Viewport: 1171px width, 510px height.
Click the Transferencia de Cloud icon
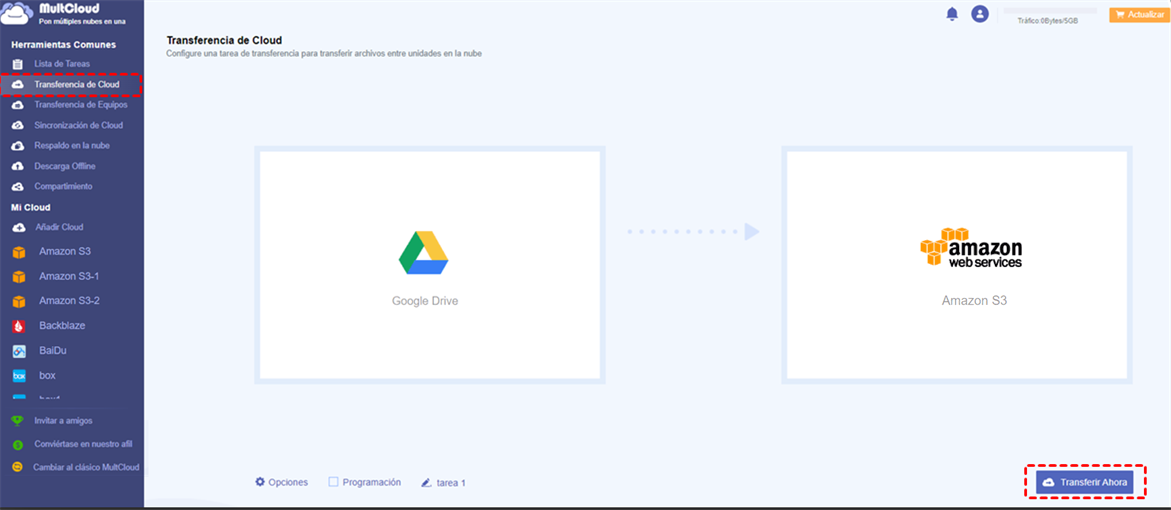[x=18, y=85]
